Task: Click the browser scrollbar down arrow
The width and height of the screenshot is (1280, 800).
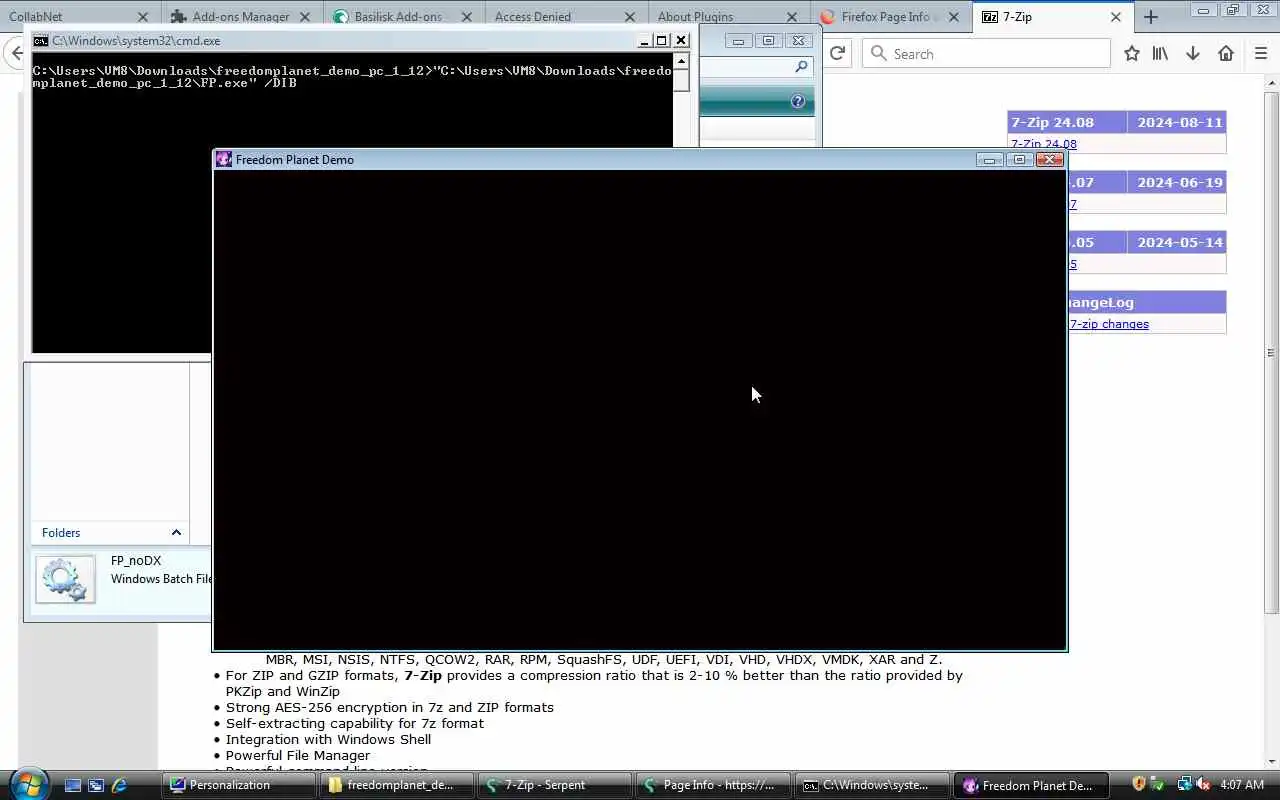Action: 1271,763
